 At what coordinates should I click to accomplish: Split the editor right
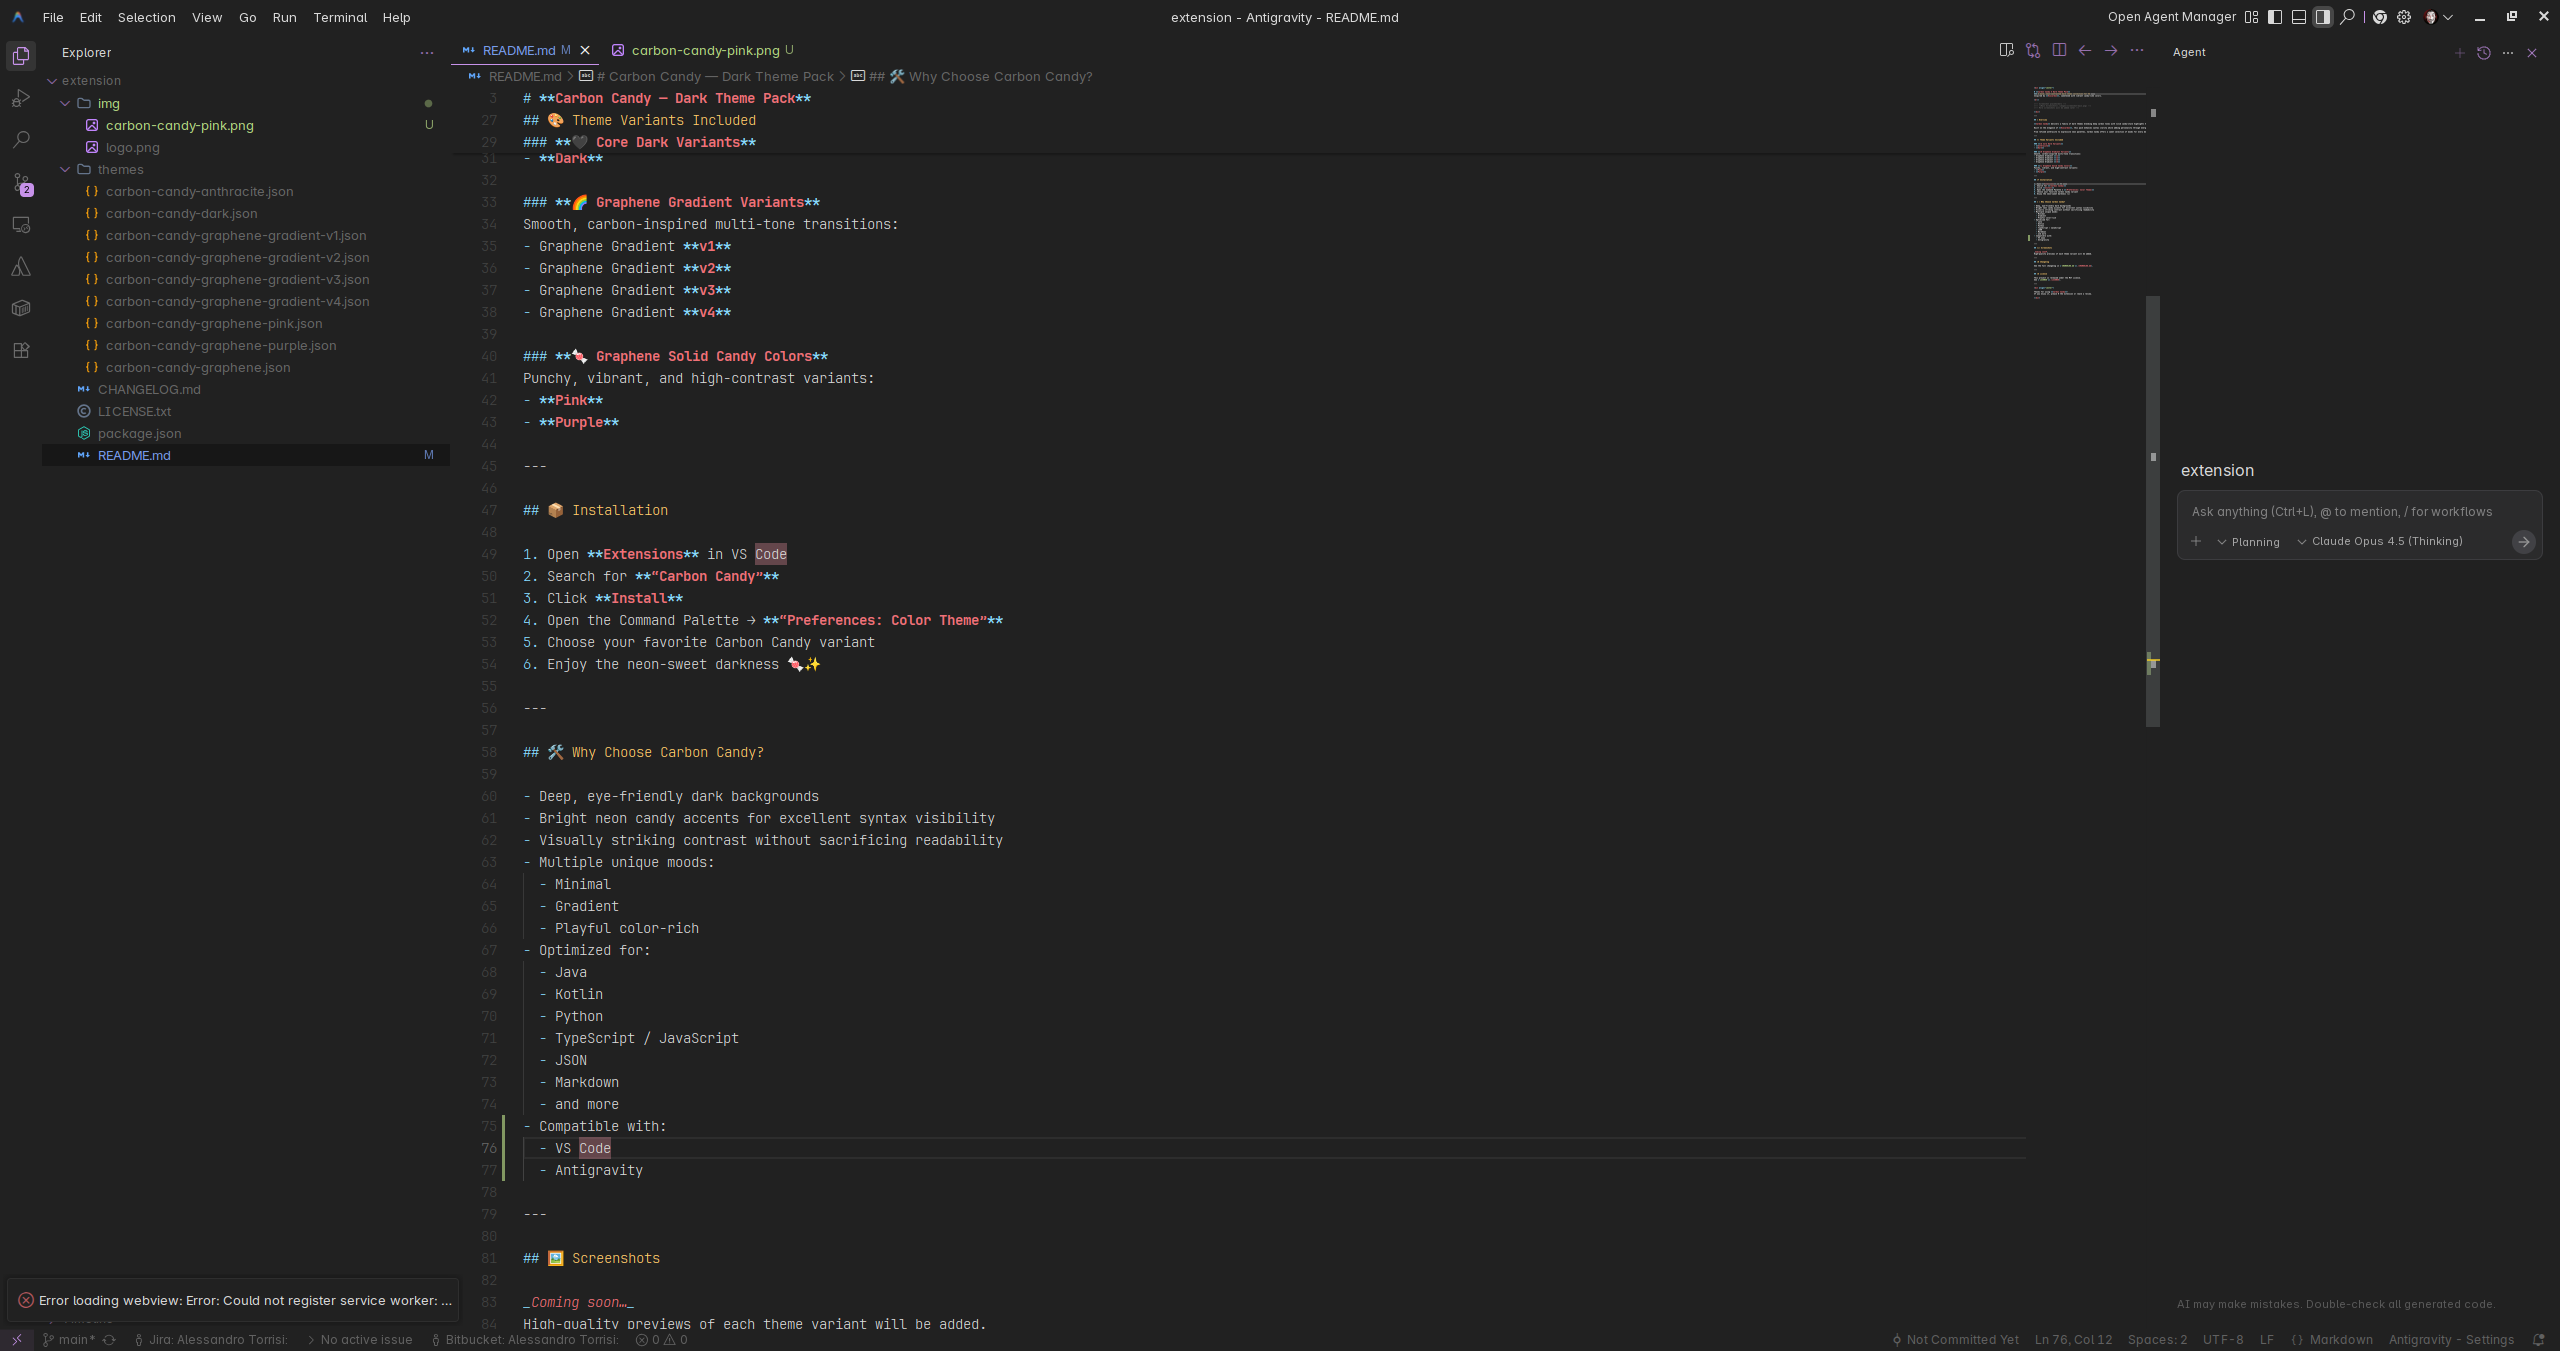(x=2059, y=51)
